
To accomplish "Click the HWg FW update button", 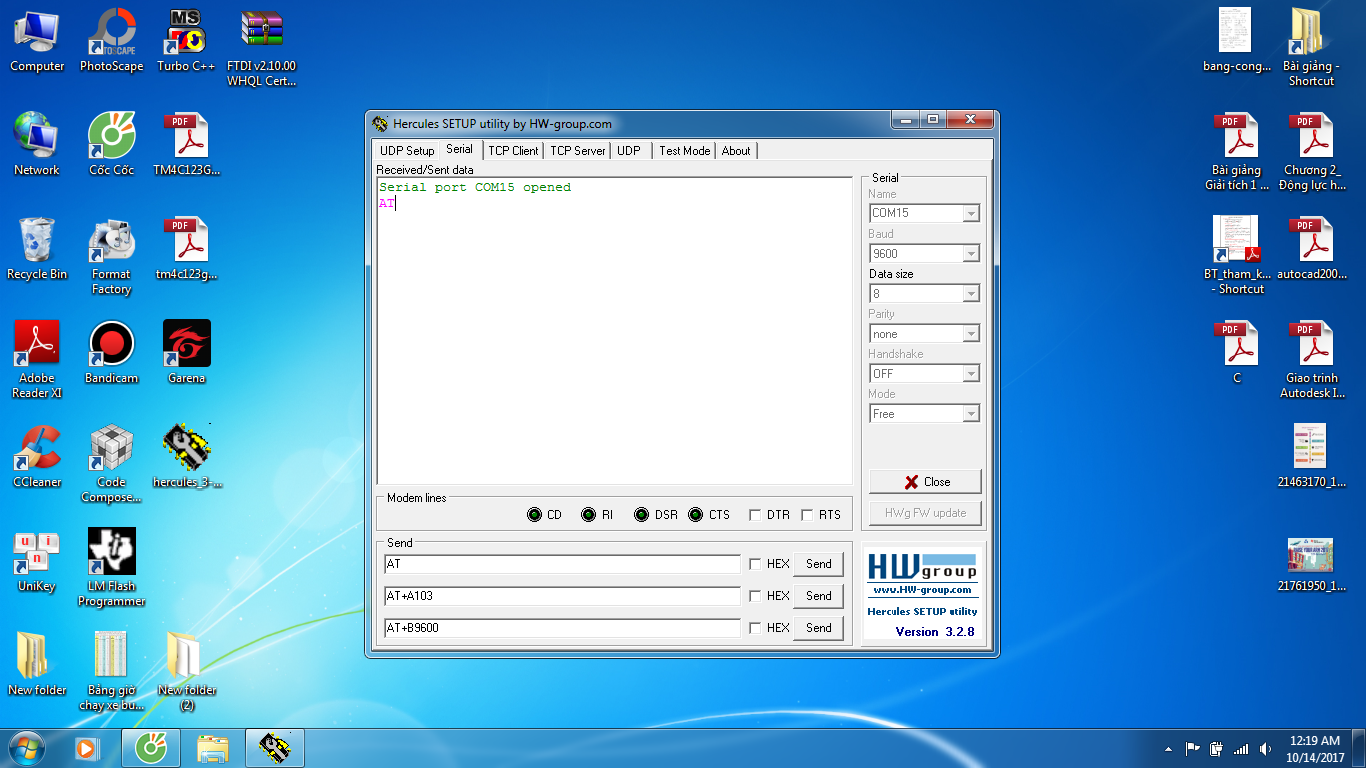I will tap(925, 513).
